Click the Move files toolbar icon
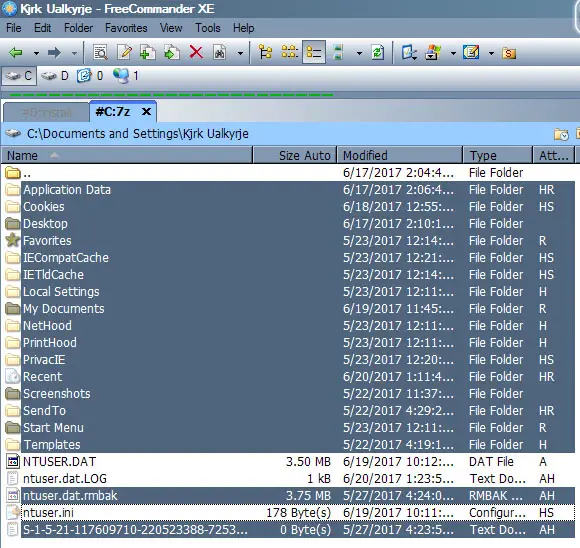This screenshot has width=580, height=548. click(x=172, y=53)
